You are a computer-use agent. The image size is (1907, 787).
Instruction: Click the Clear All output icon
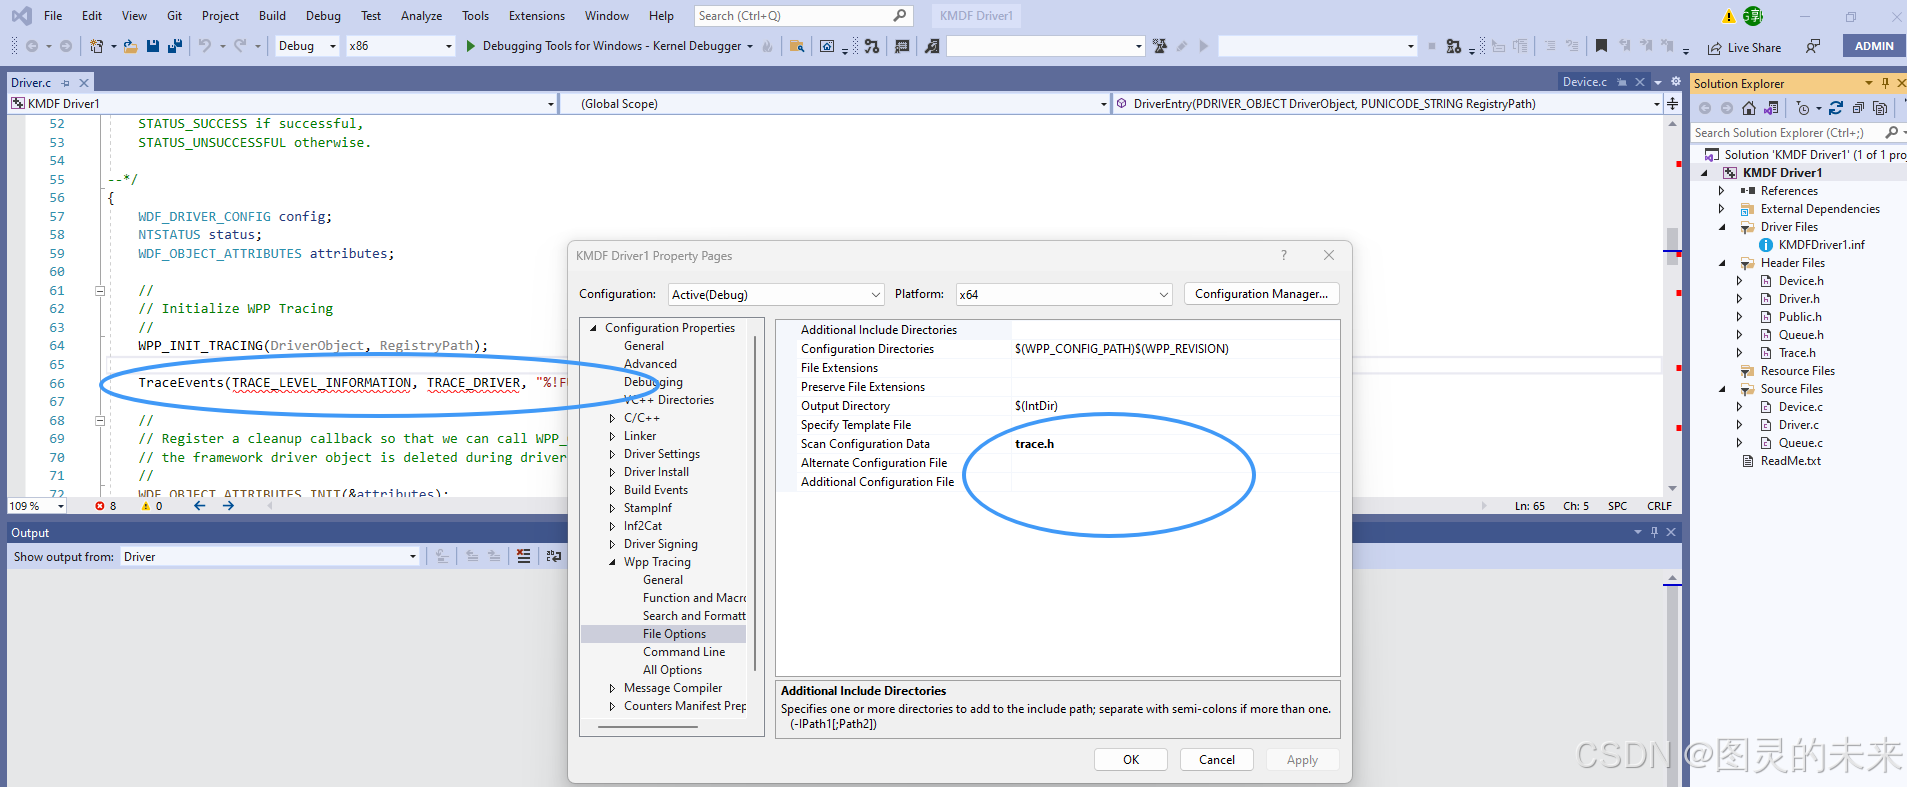pyautogui.click(x=524, y=557)
